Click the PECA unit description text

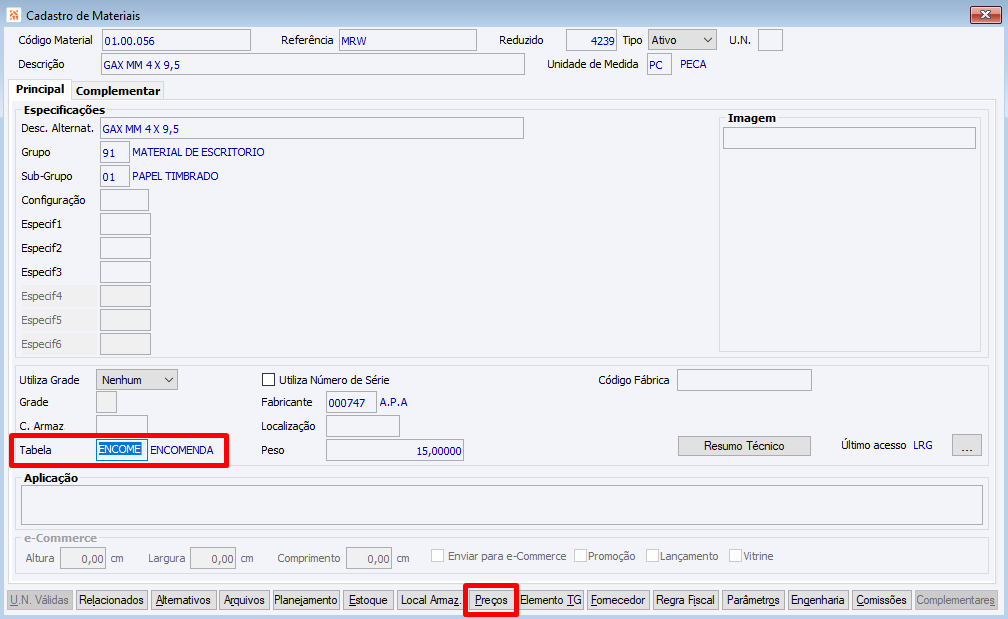693,64
